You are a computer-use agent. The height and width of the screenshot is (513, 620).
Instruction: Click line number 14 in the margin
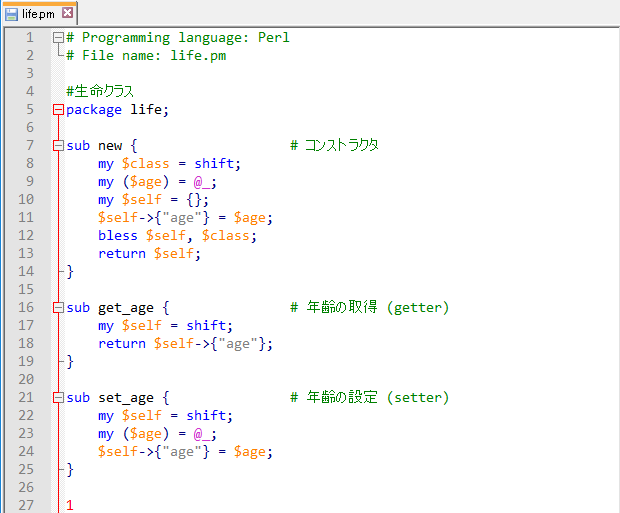point(26,271)
